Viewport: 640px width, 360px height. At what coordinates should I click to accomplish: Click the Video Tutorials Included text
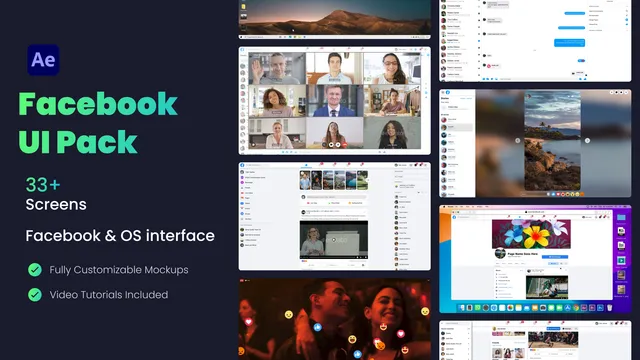tap(109, 295)
